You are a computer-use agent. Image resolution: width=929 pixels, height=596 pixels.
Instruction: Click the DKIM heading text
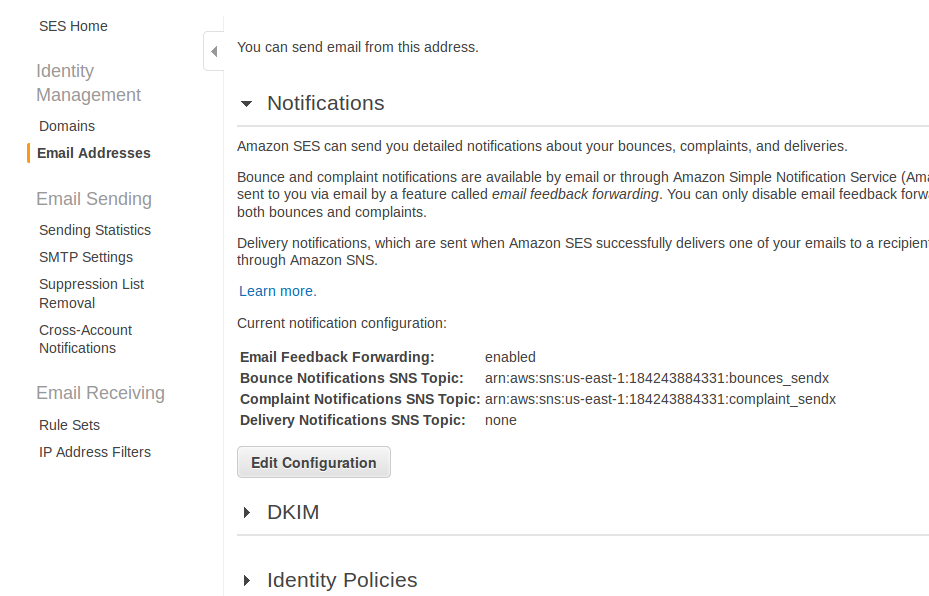point(293,512)
